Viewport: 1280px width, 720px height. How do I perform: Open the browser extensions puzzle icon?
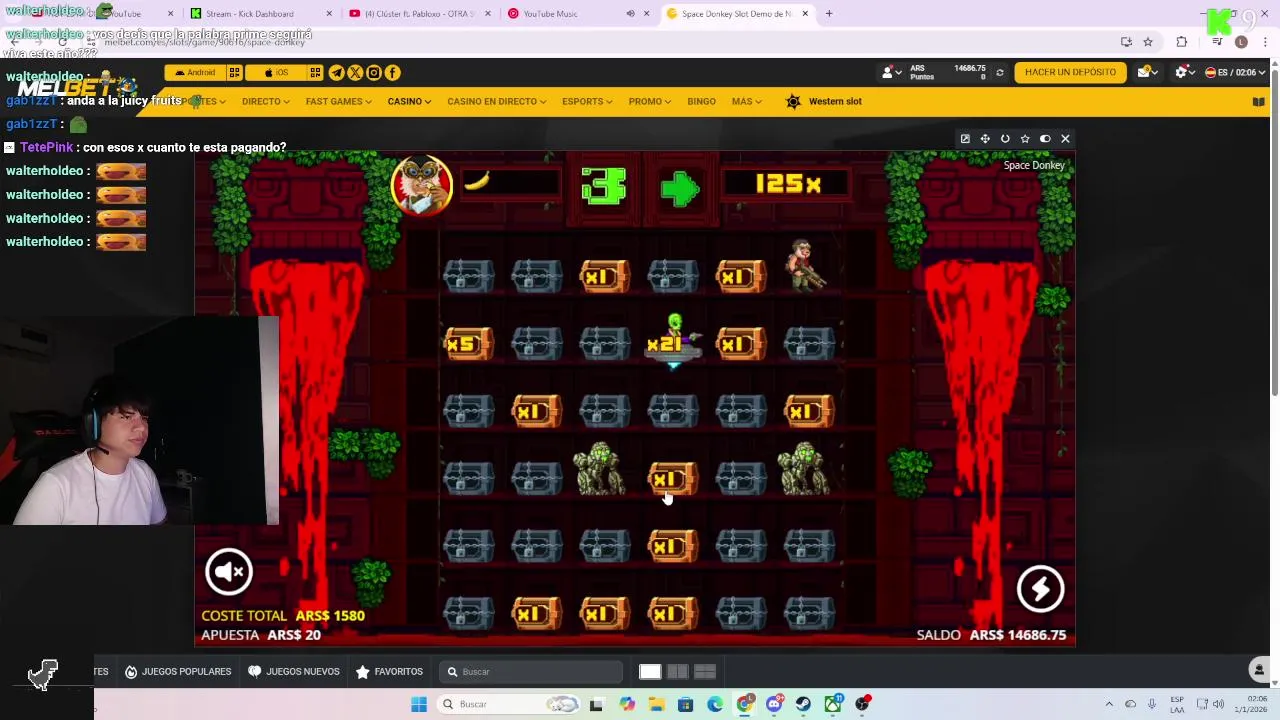point(1182,42)
